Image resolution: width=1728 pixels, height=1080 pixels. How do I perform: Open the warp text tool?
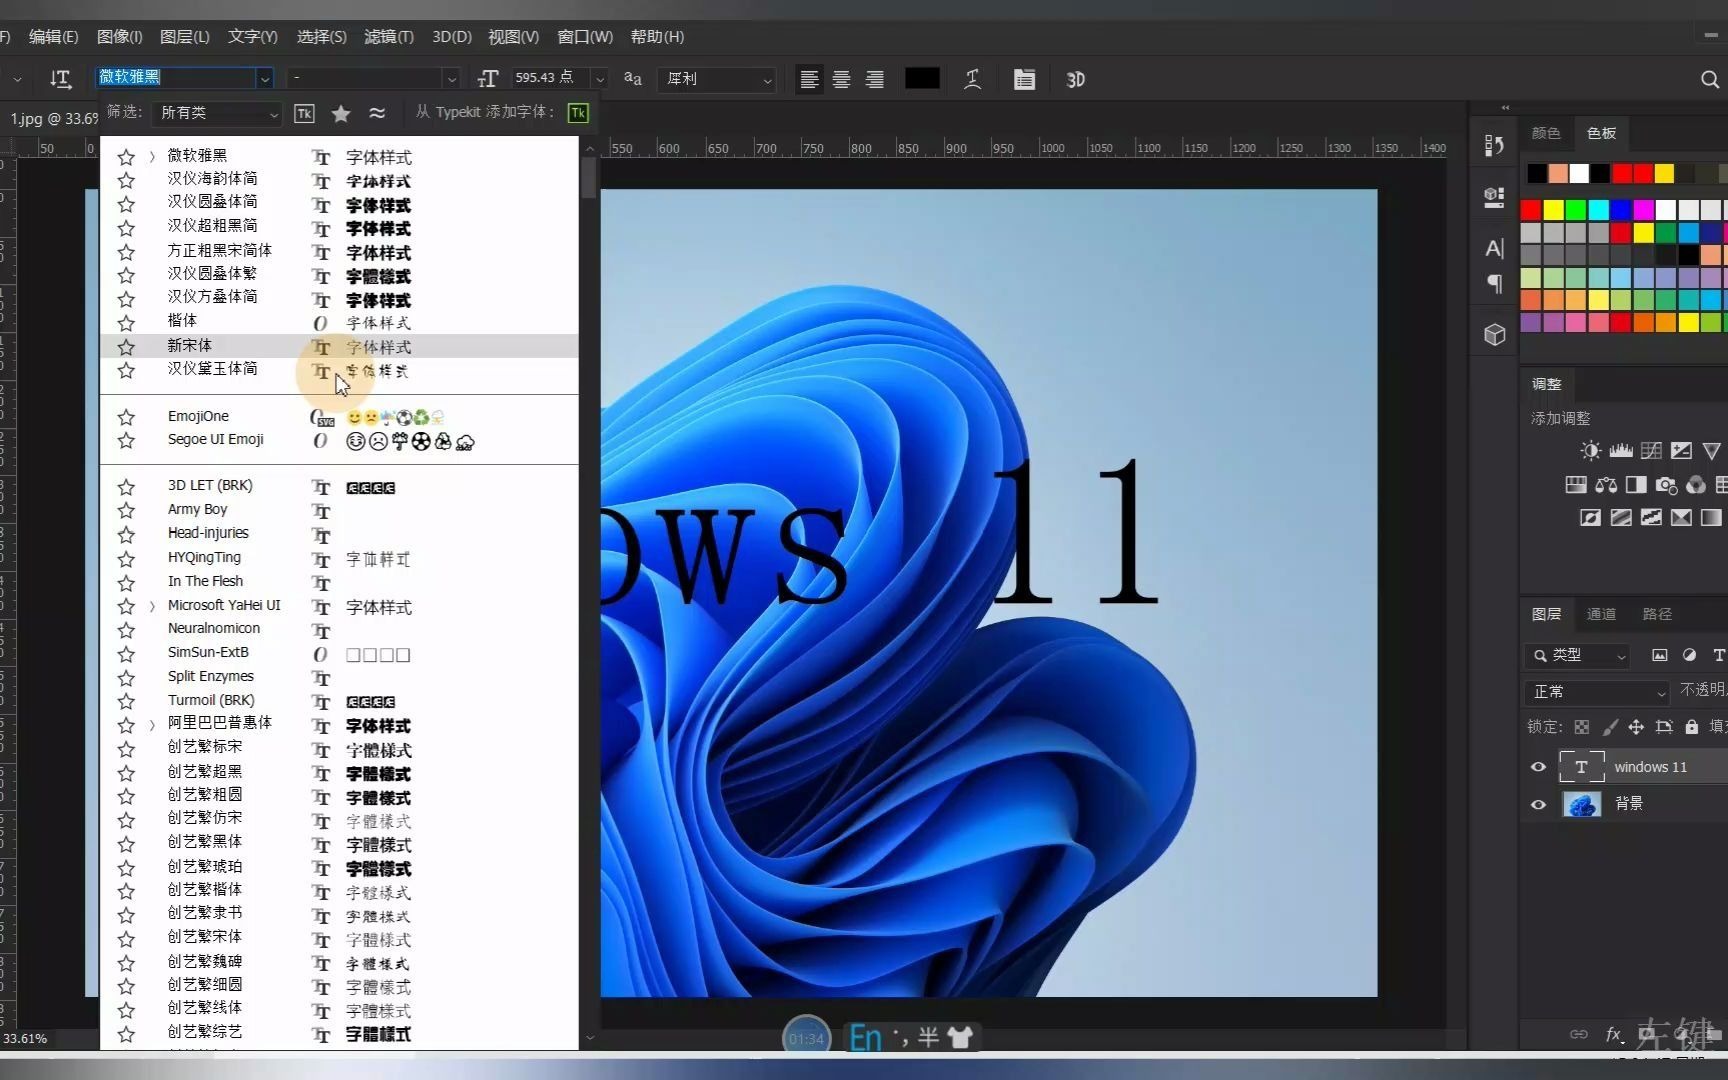coord(972,79)
